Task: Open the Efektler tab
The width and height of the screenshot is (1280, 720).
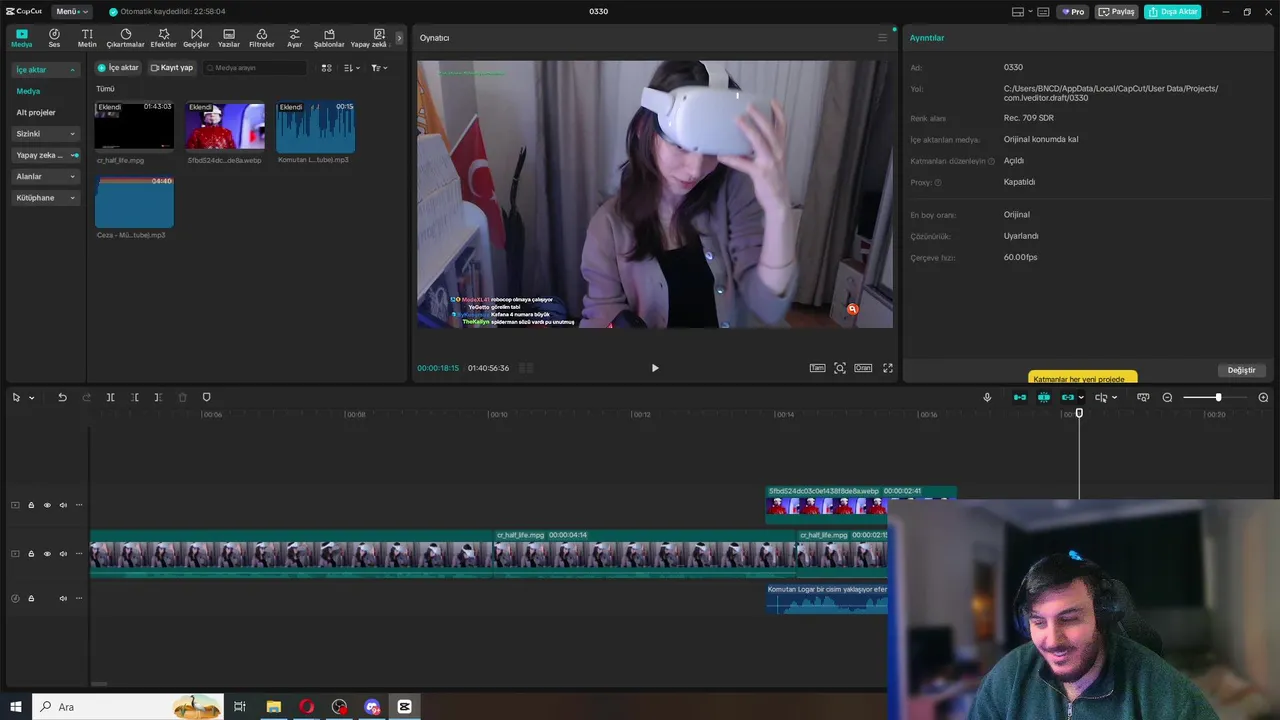Action: 163,38
